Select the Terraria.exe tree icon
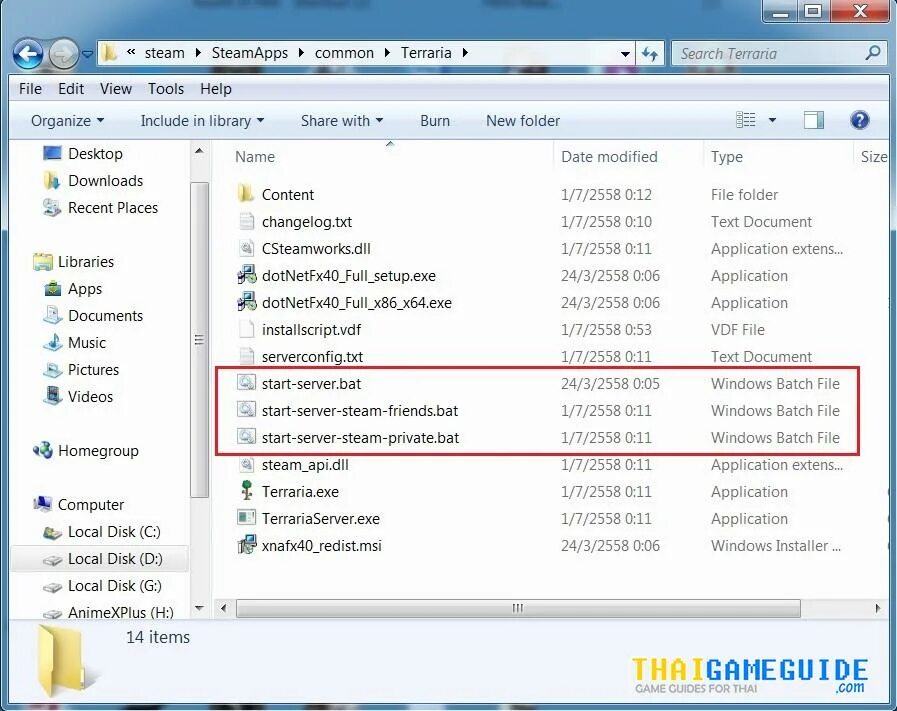 247,491
